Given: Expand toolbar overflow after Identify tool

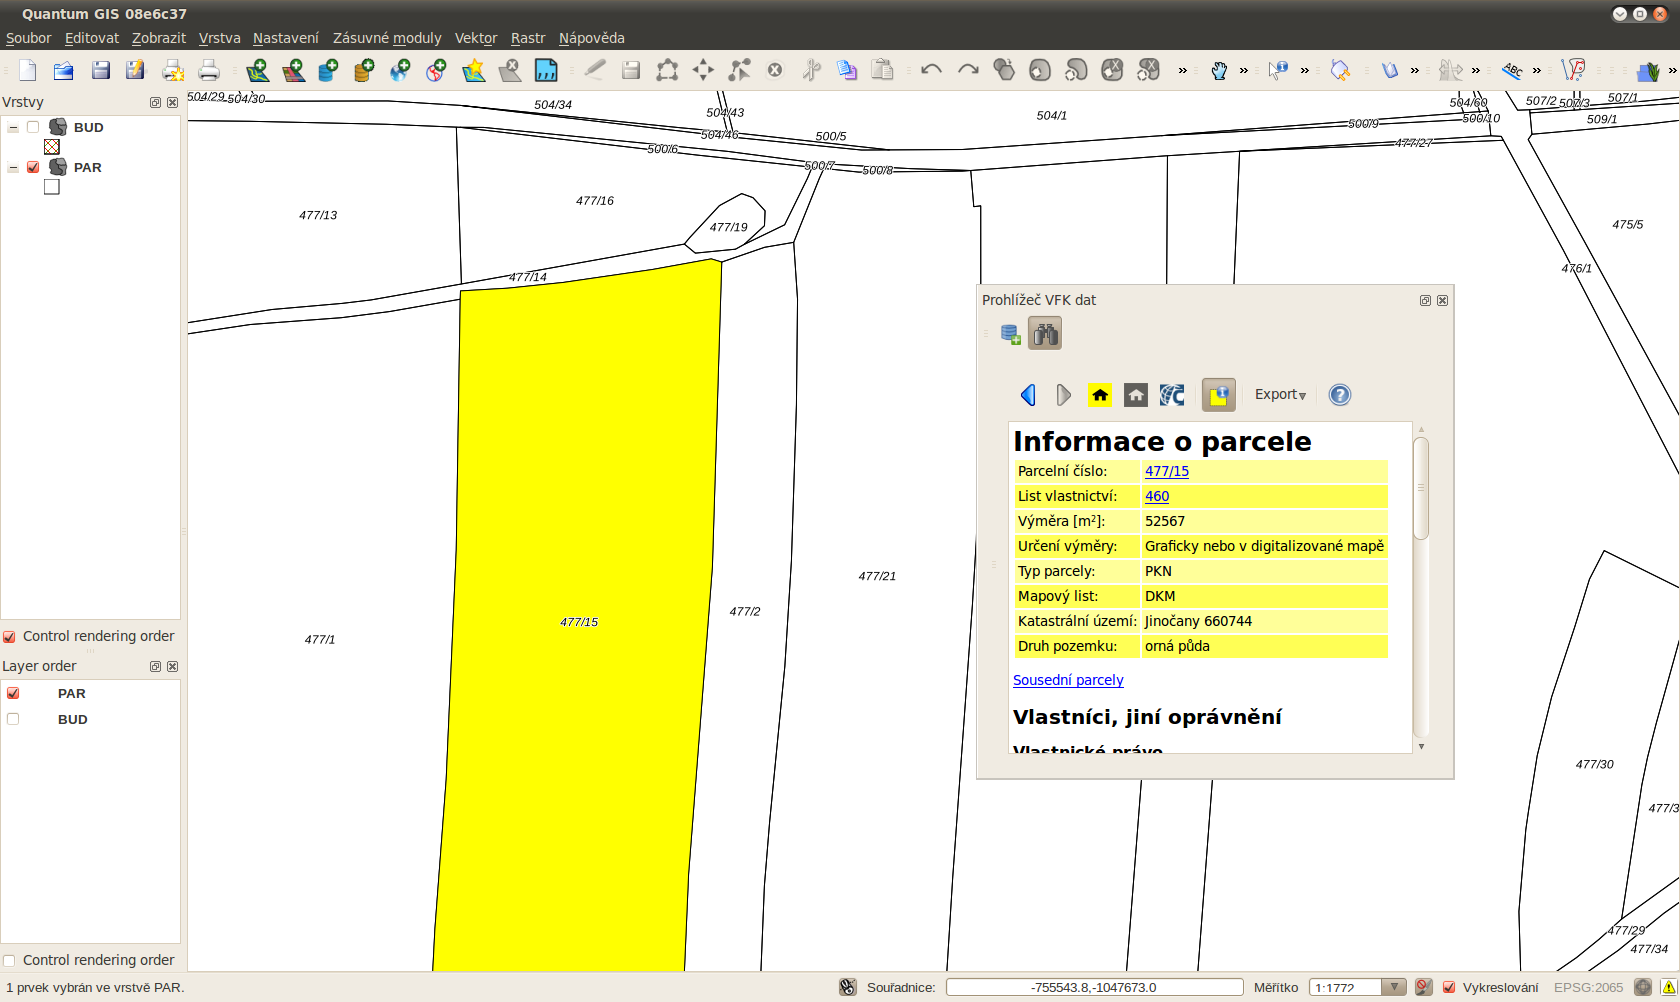Looking at the screenshot, I should click(x=1305, y=71).
